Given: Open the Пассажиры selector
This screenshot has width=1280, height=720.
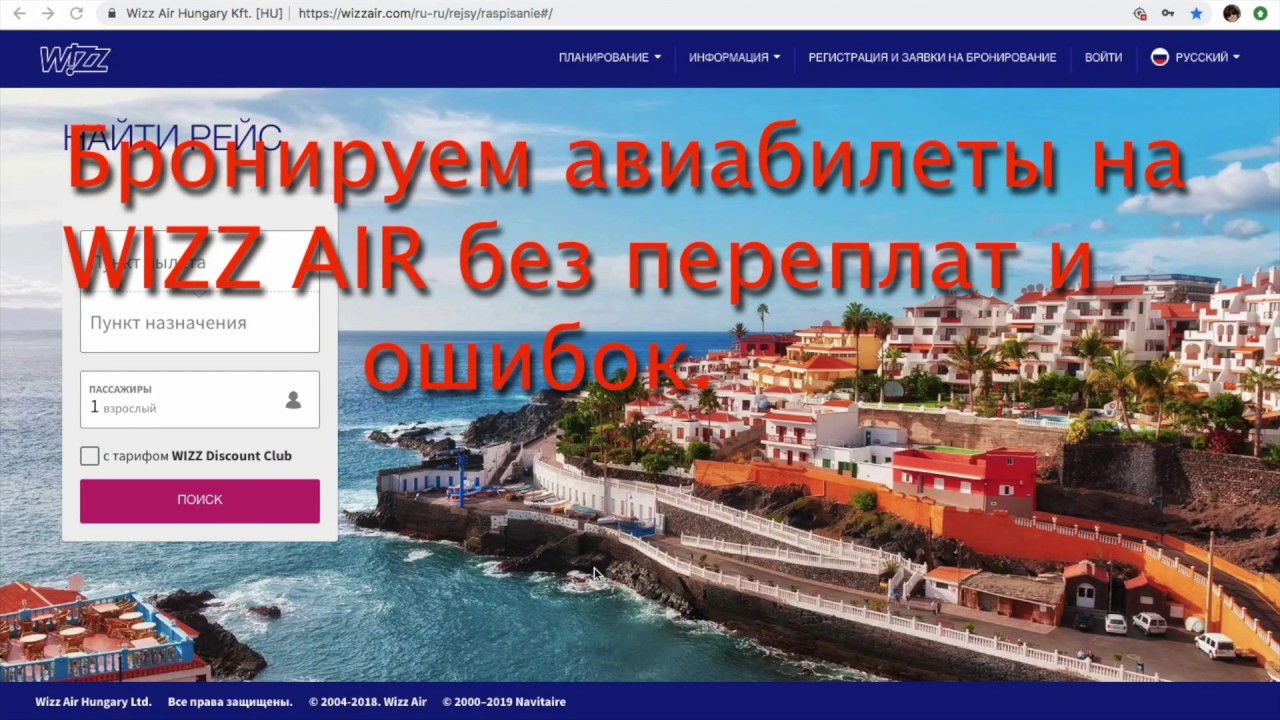Looking at the screenshot, I should pos(200,399).
